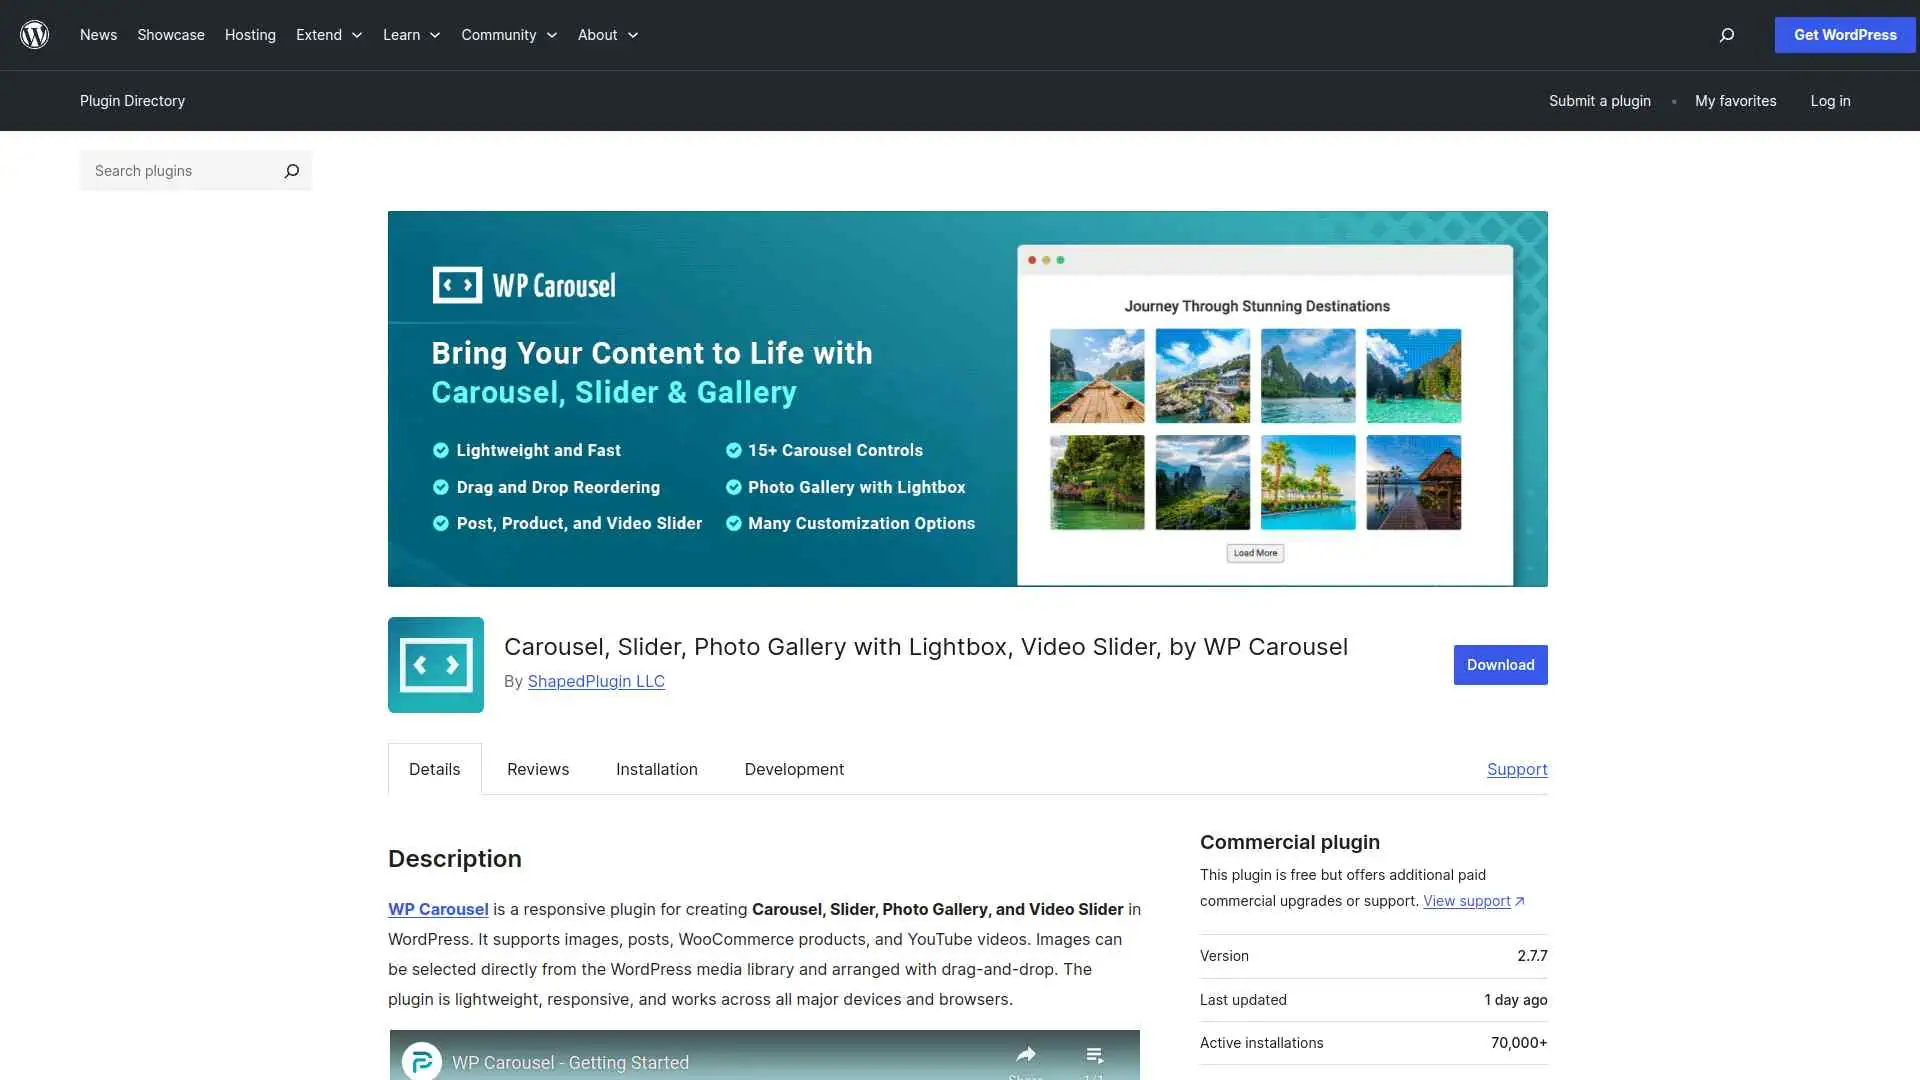
Task: Open the video playlist icon labeled 1/1
Action: pyautogui.click(x=1094, y=1057)
